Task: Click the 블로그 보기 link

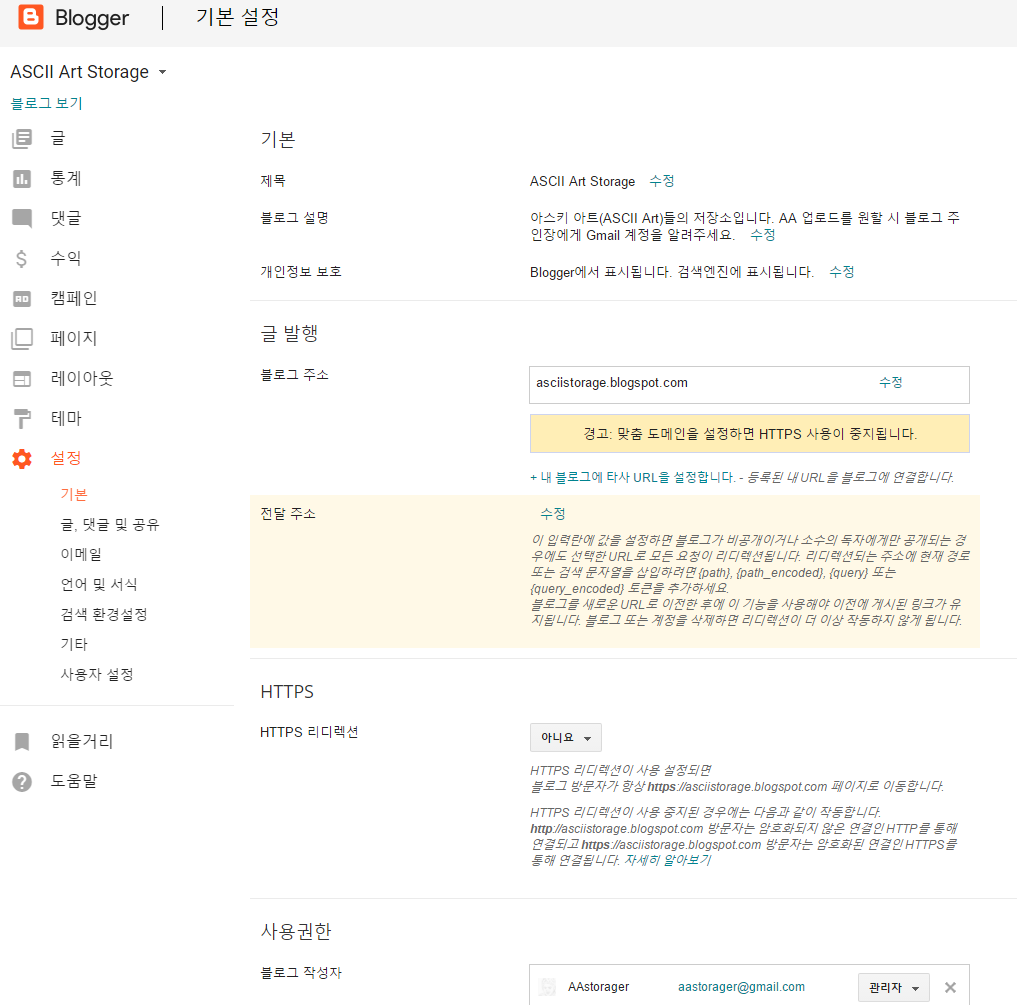Action: pos(47,103)
